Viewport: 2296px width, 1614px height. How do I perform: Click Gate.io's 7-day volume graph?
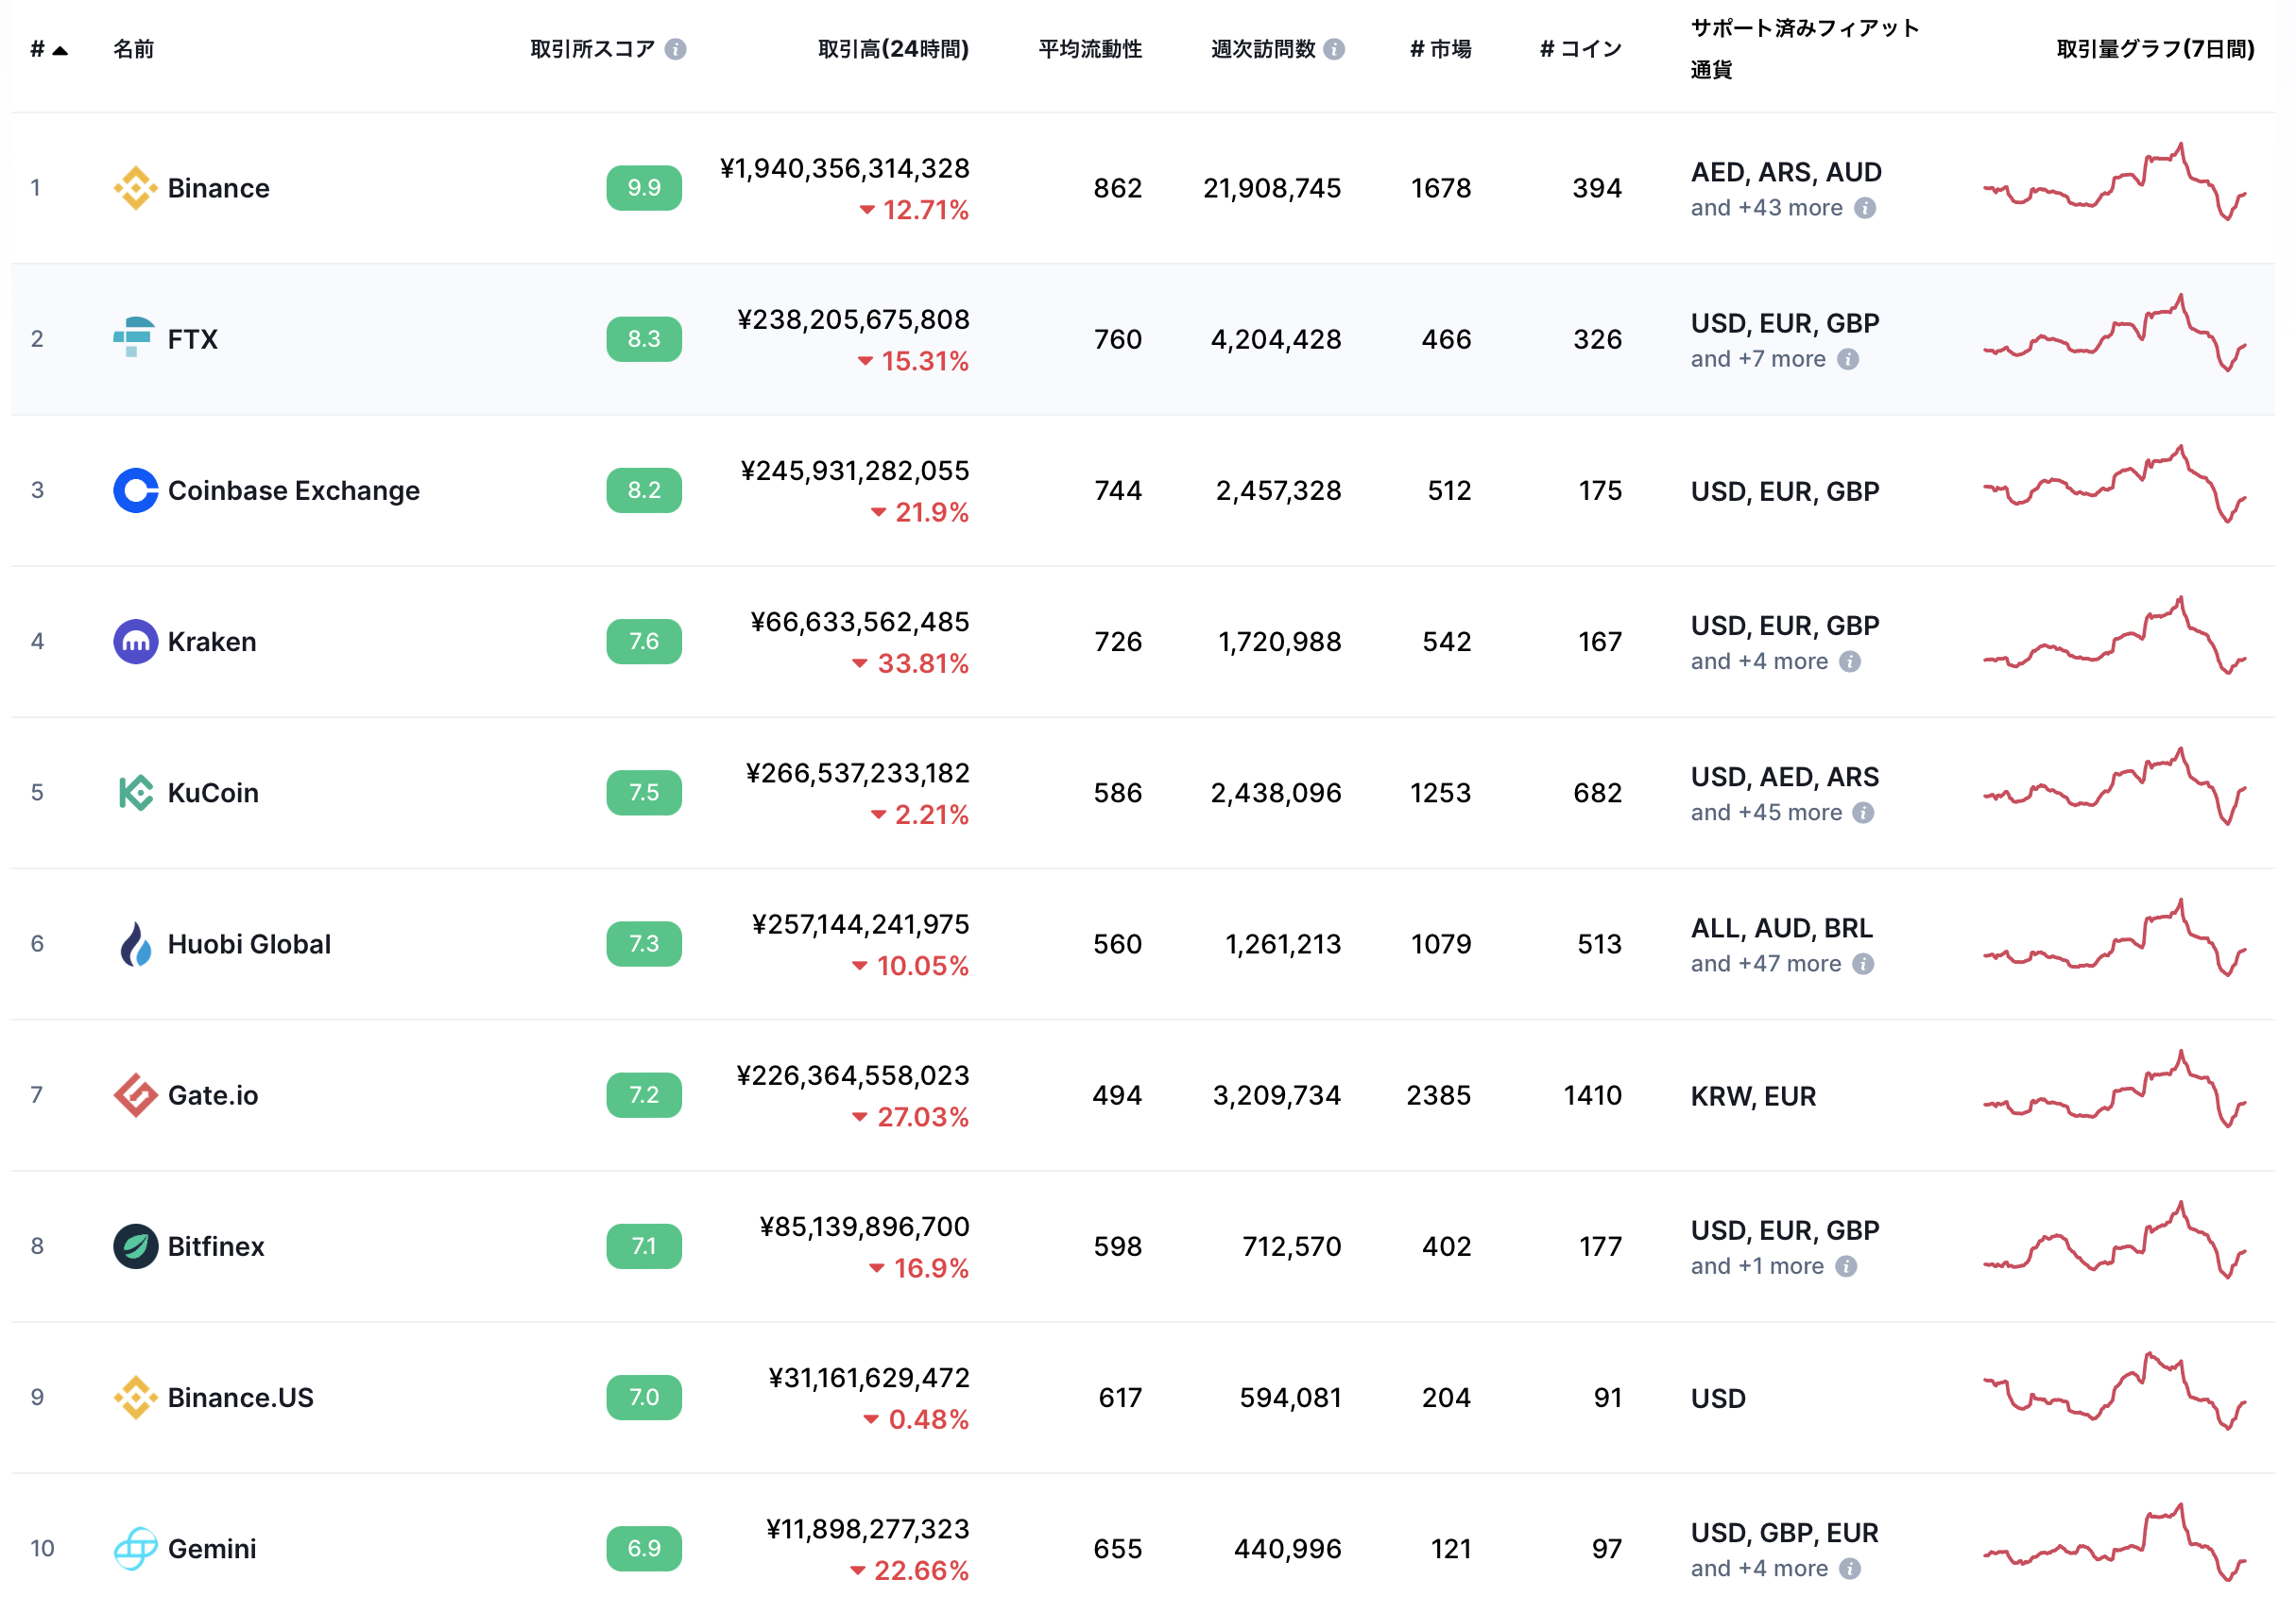tap(2115, 1090)
